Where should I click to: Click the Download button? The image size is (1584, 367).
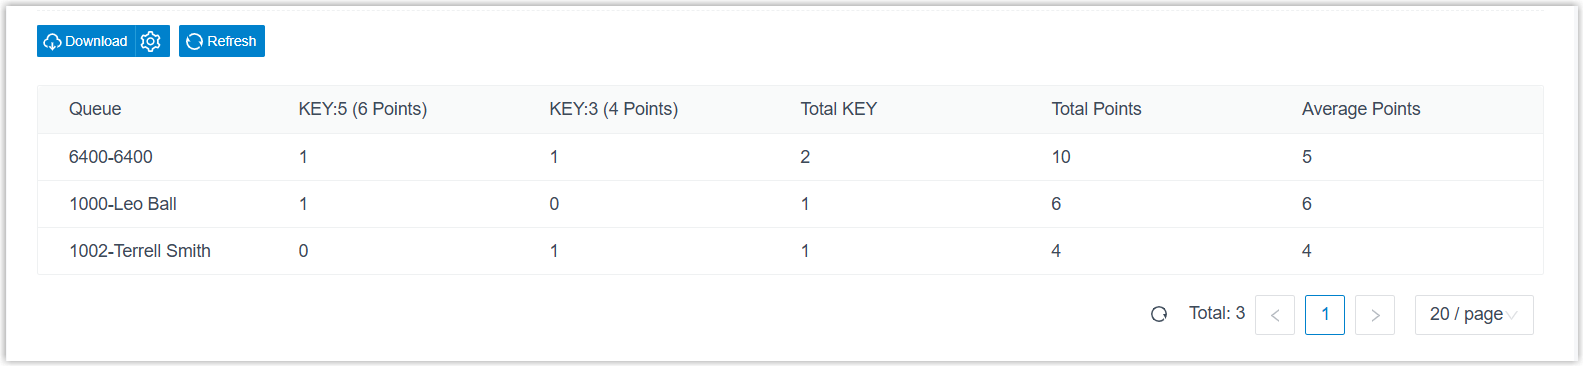86,41
